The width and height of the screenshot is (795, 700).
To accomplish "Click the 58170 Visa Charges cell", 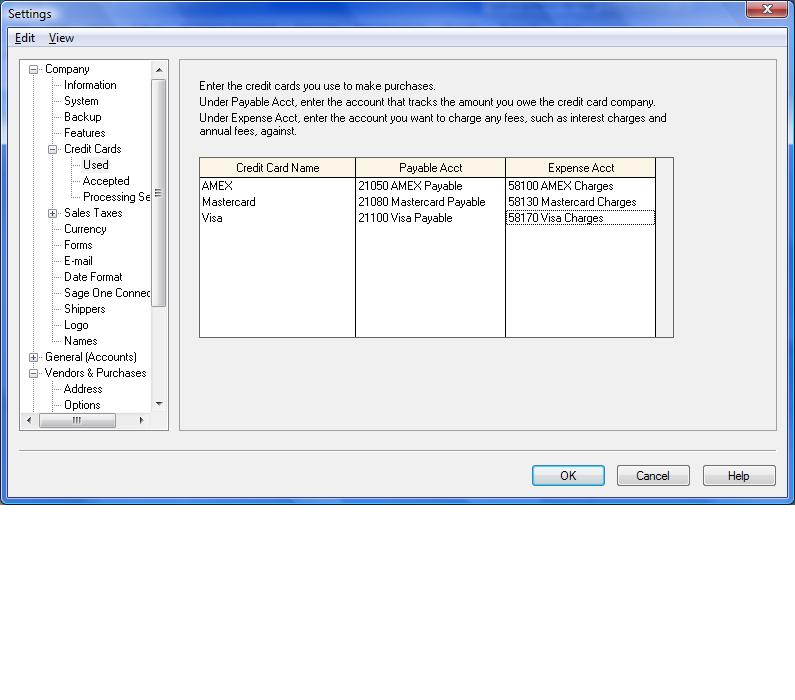I will (581, 218).
